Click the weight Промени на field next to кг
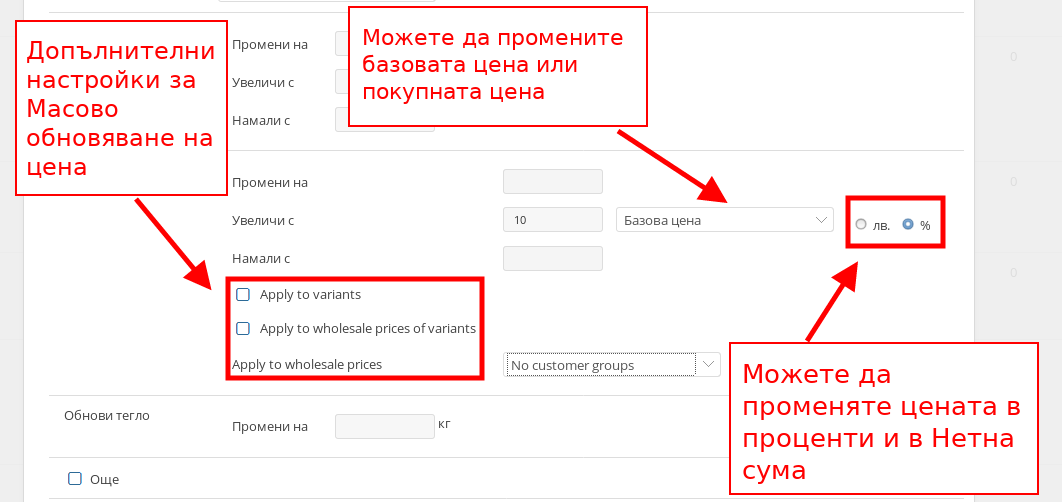1062x502 pixels. (384, 427)
